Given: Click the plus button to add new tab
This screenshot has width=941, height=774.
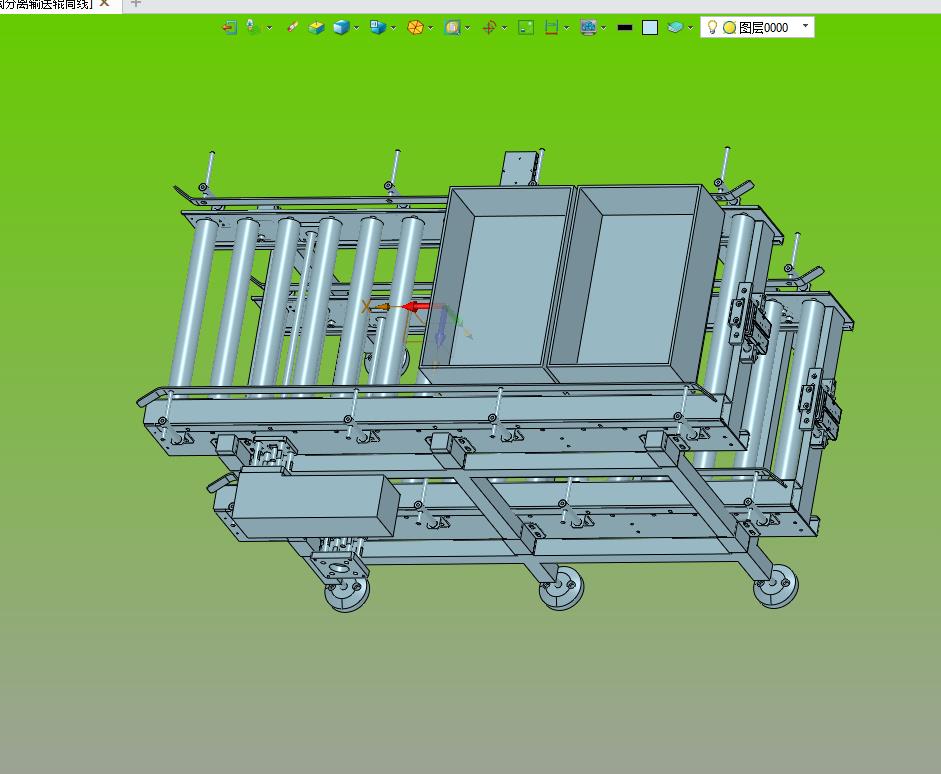Looking at the screenshot, I should click(136, 4).
